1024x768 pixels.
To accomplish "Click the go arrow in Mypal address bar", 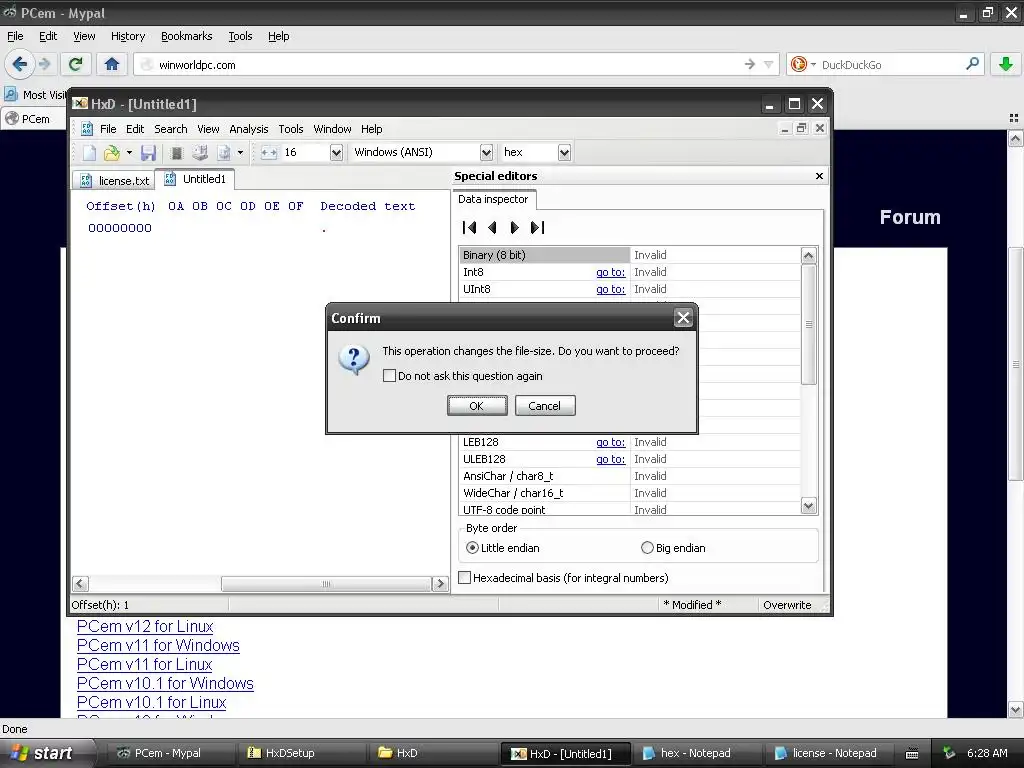I will pos(750,64).
